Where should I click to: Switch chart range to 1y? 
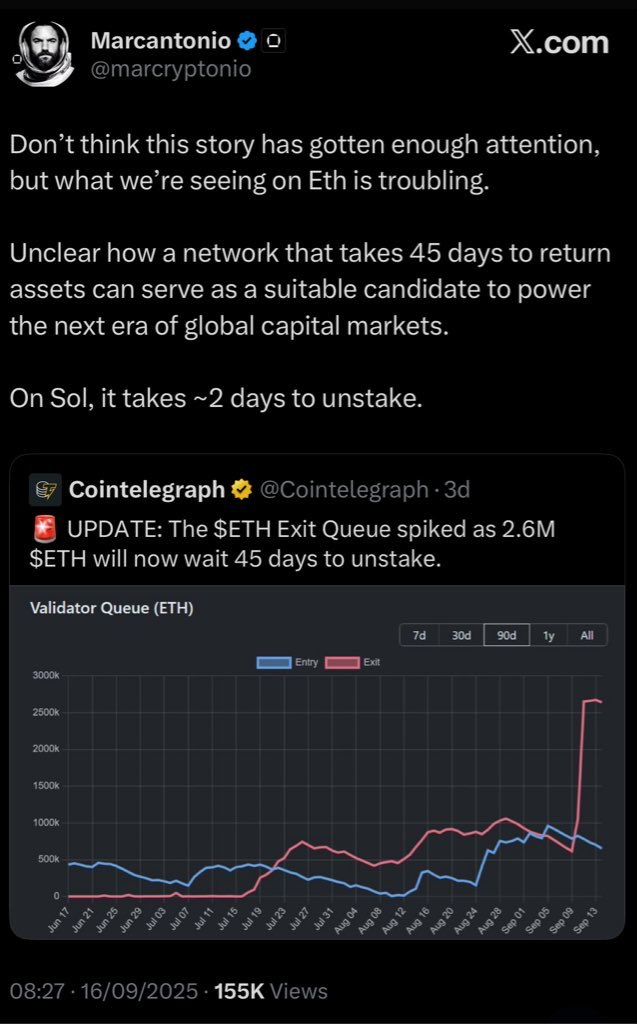[548, 635]
